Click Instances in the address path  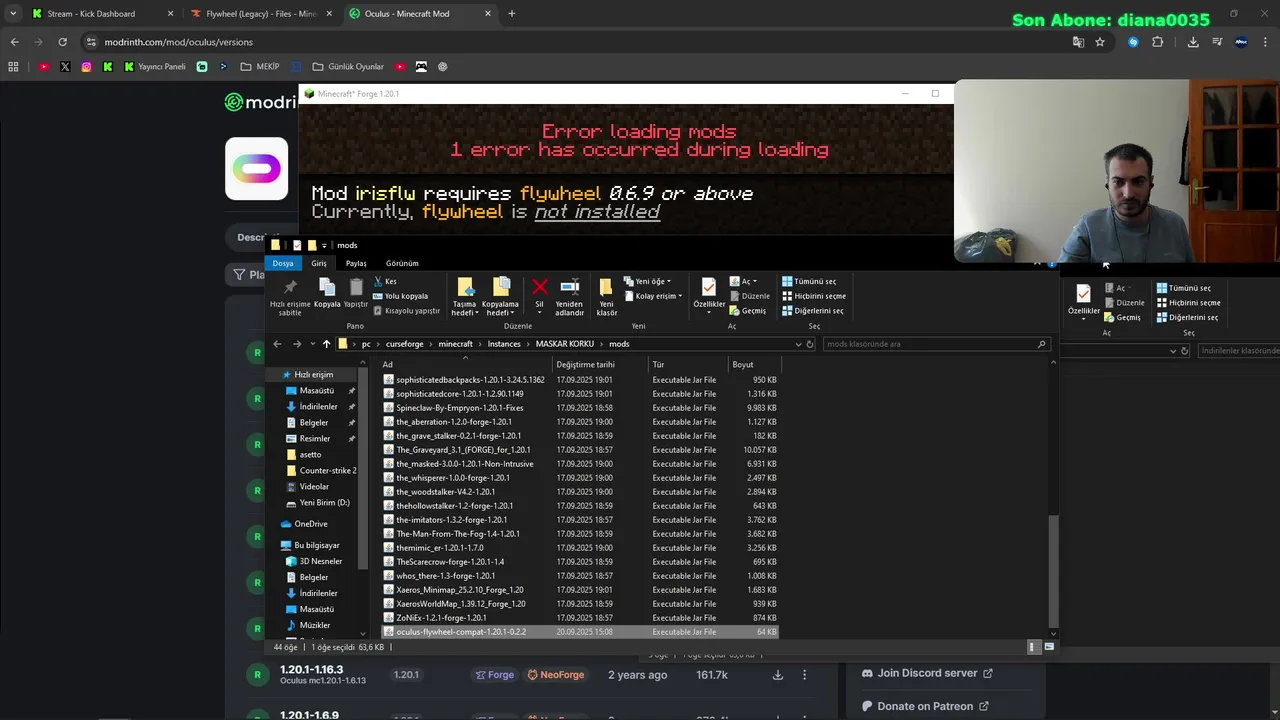504,344
